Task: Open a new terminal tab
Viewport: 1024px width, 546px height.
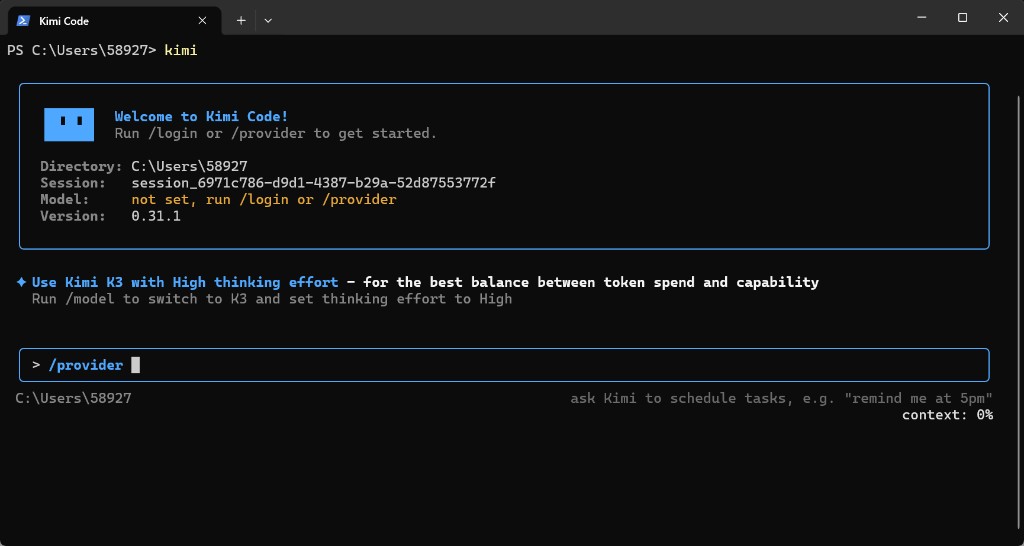Action: (241, 20)
